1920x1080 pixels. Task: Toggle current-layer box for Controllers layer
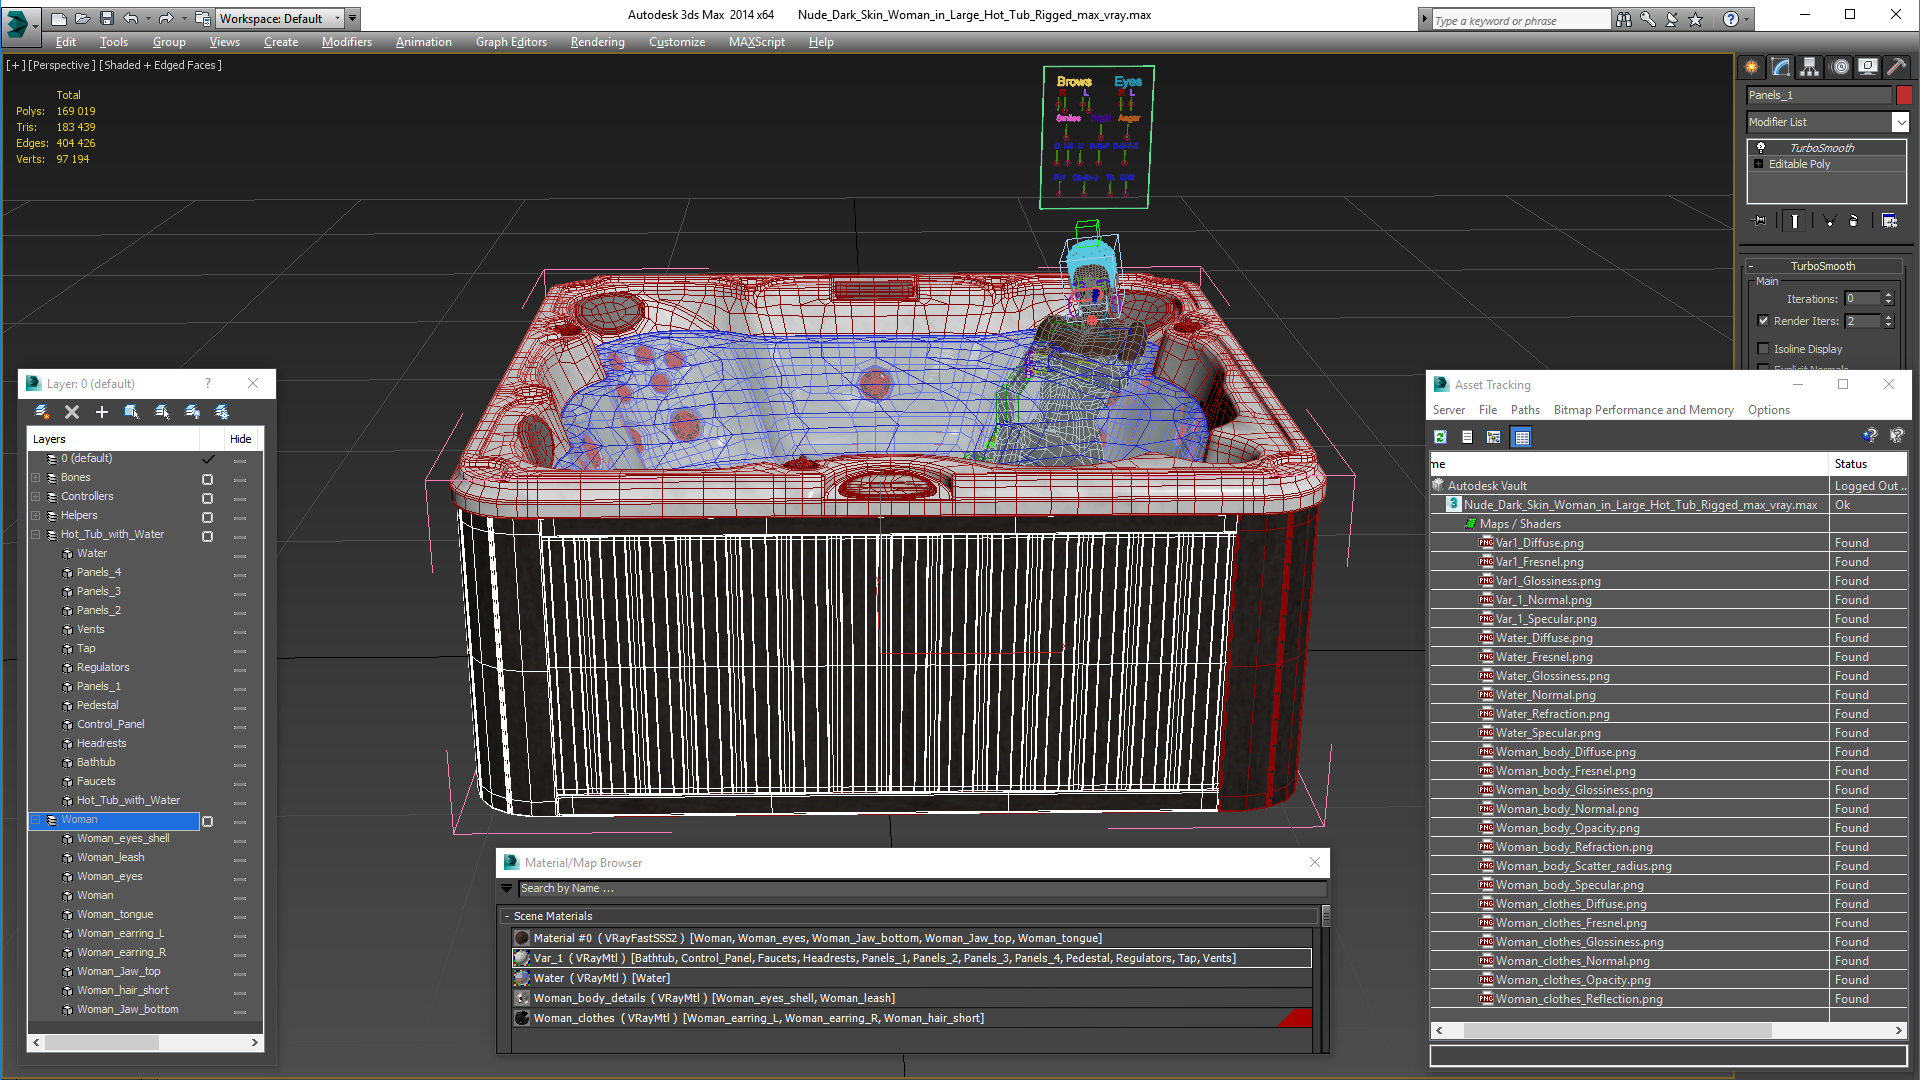tap(208, 498)
